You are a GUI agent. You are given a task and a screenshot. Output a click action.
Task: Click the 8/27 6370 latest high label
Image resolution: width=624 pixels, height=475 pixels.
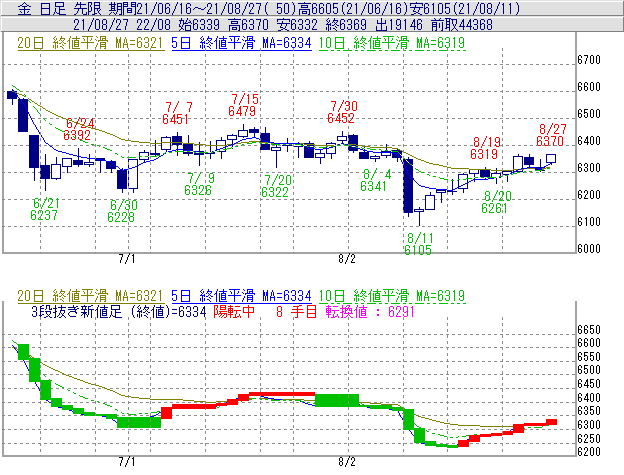pyautogui.click(x=551, y=135)
